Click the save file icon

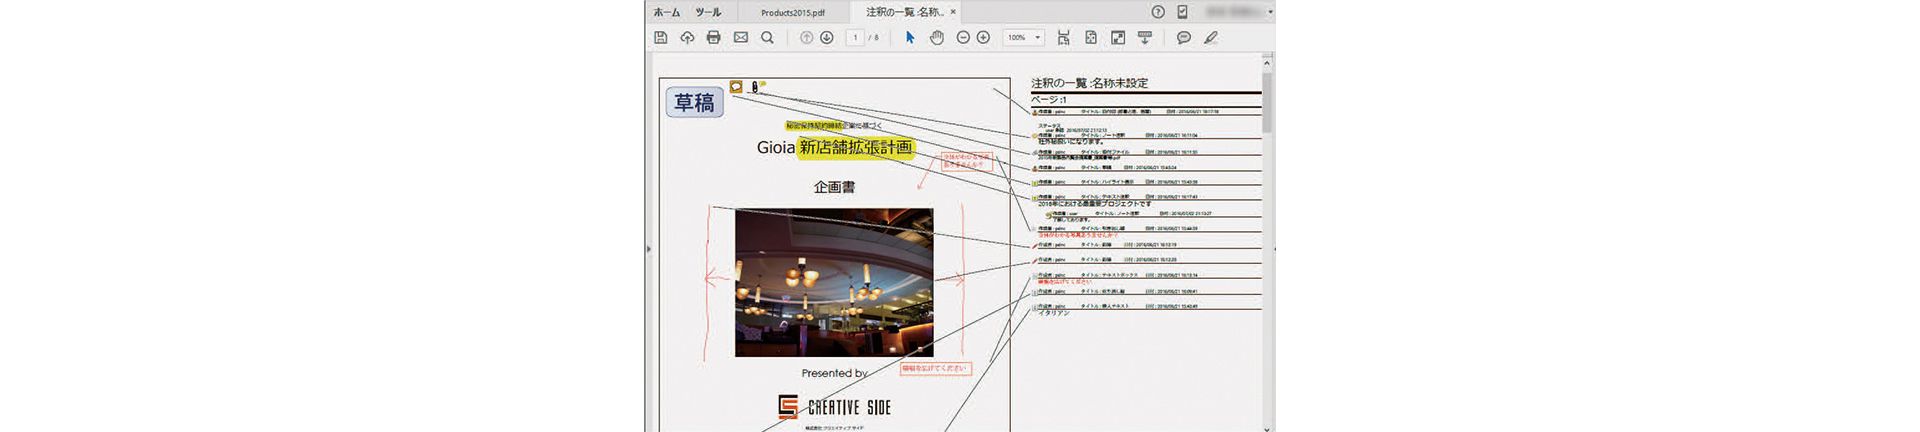pos(660,37)
